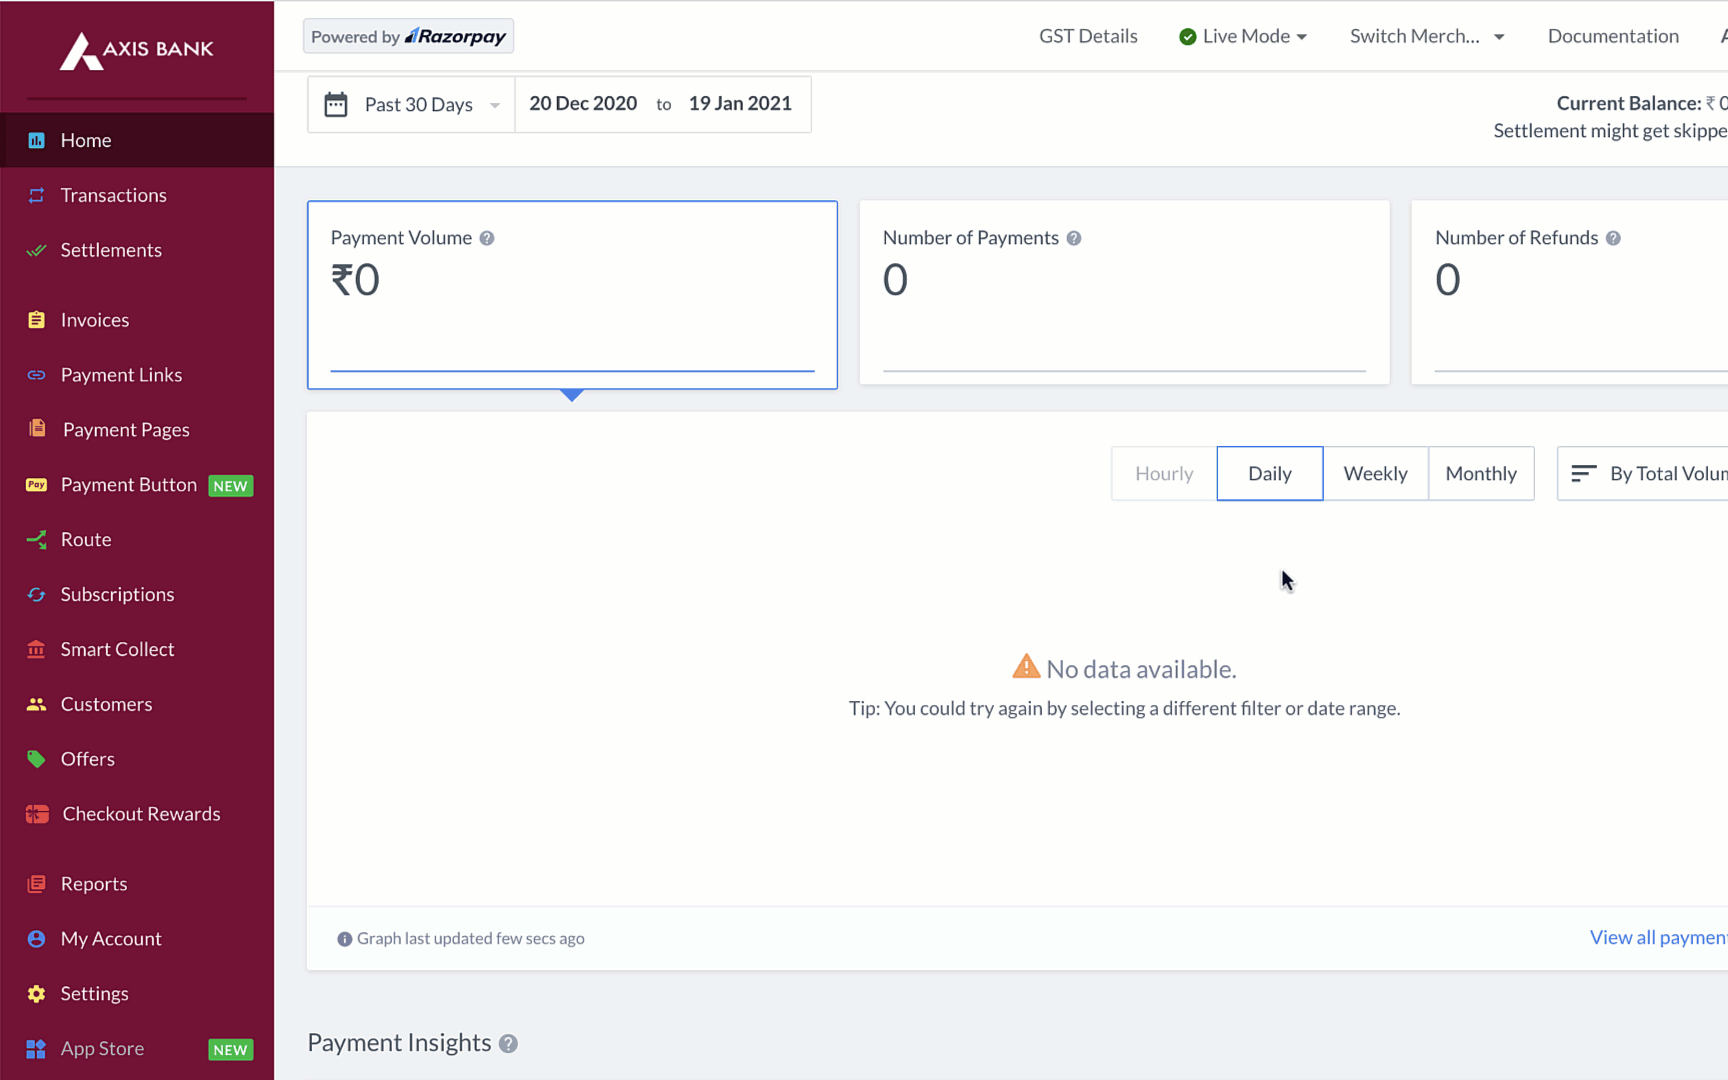Open the Switch Merchant dropdown

(1426, 36)
